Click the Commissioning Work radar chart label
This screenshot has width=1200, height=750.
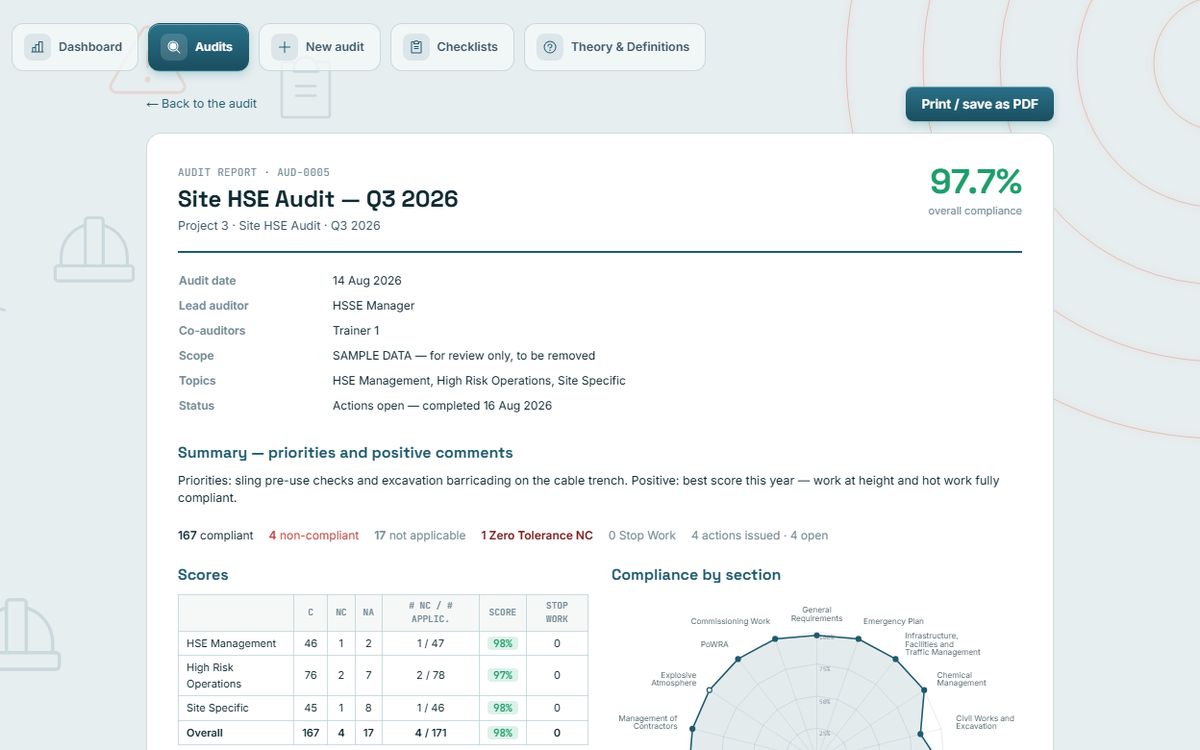730,622
